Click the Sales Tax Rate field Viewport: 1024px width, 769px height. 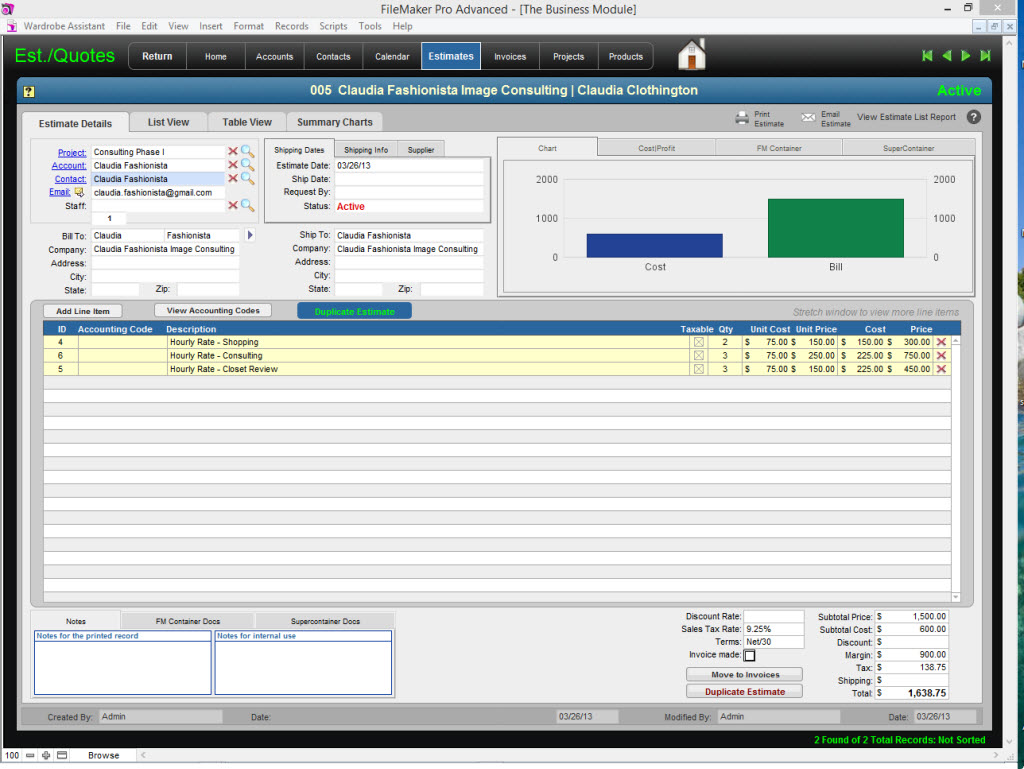[773, 629]
